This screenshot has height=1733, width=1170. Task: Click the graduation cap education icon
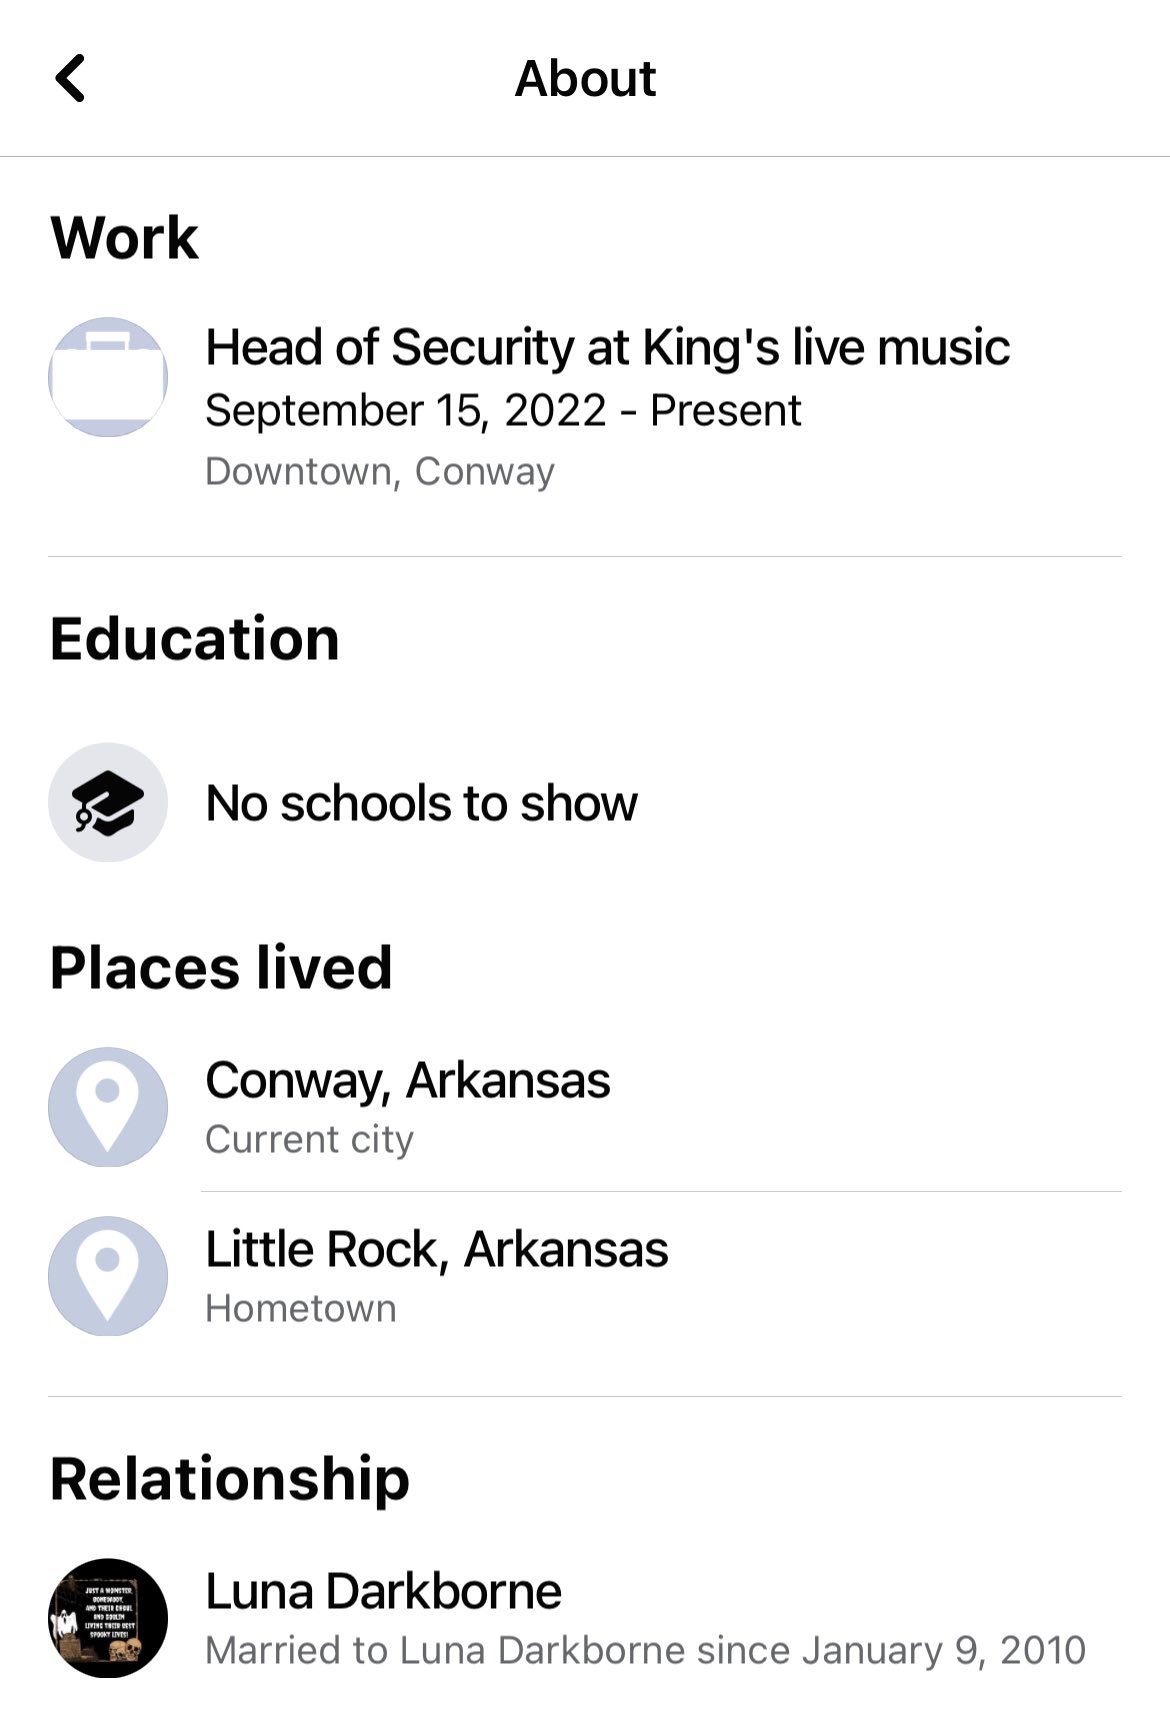point(108,802)
